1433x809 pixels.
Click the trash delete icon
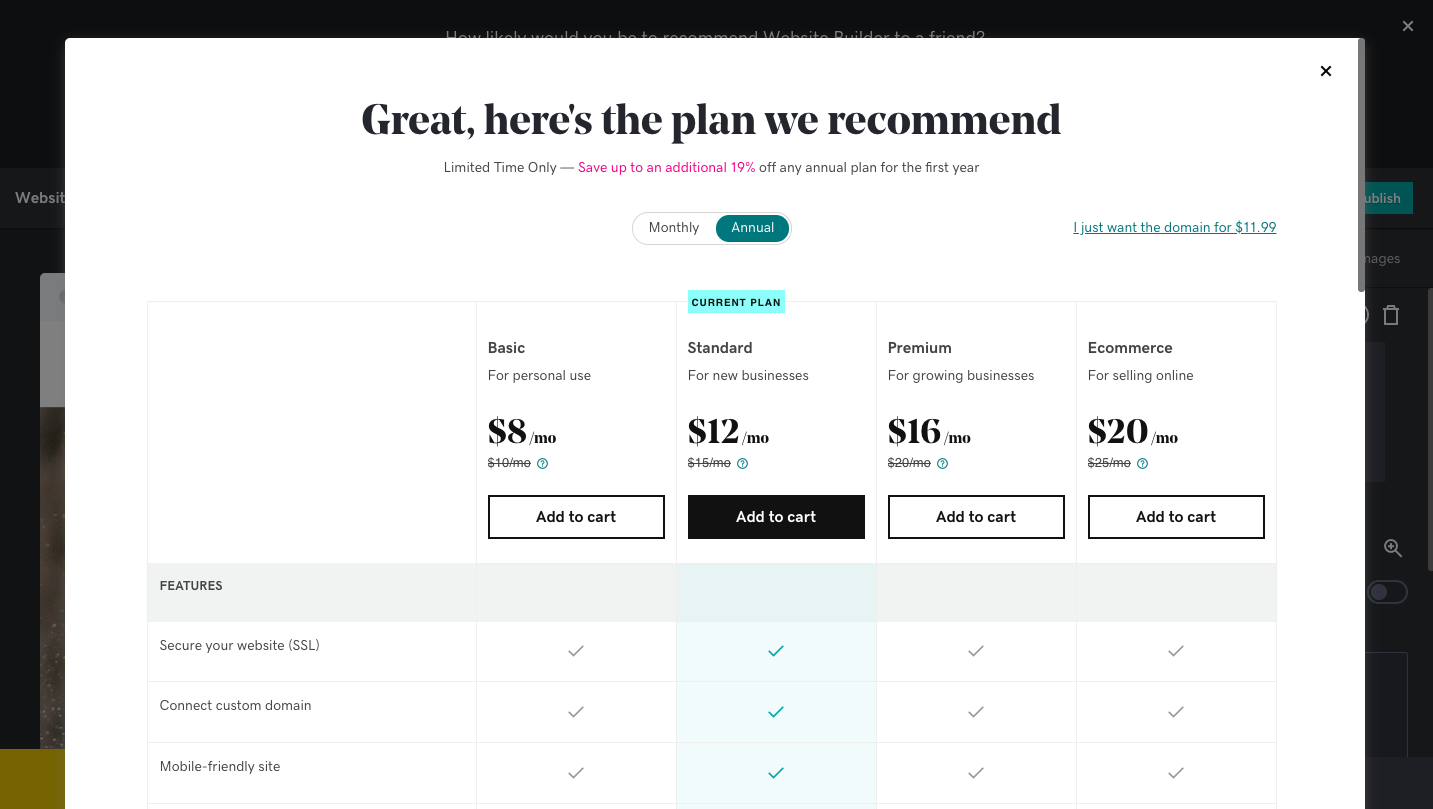coord(1391,315)
